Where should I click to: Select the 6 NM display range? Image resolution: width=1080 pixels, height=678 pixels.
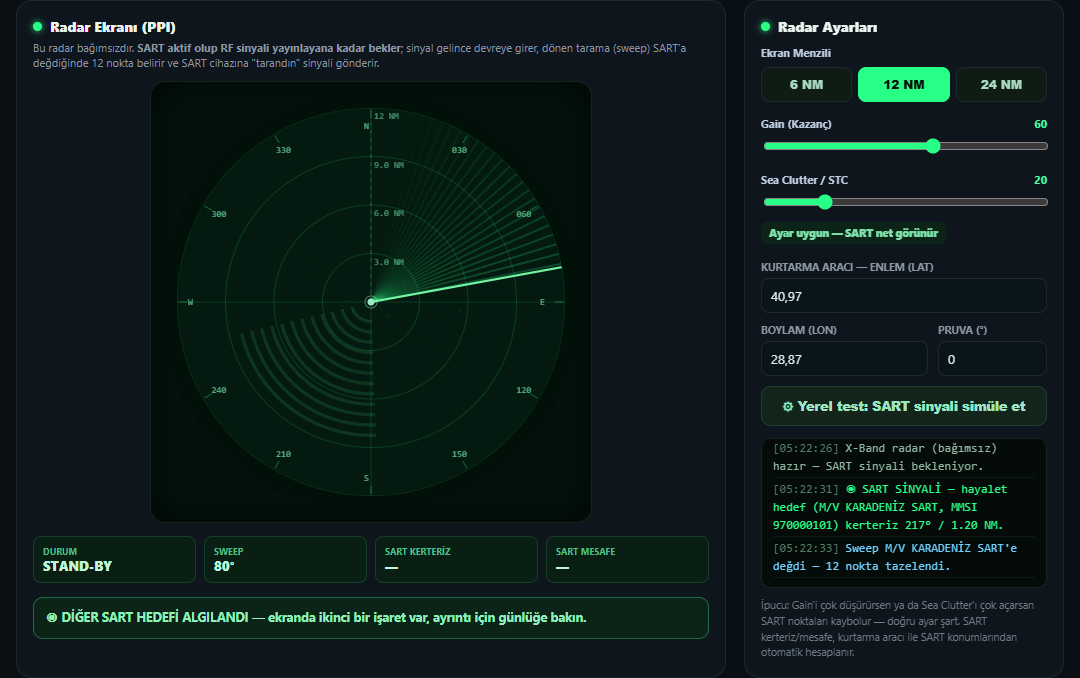806,85
